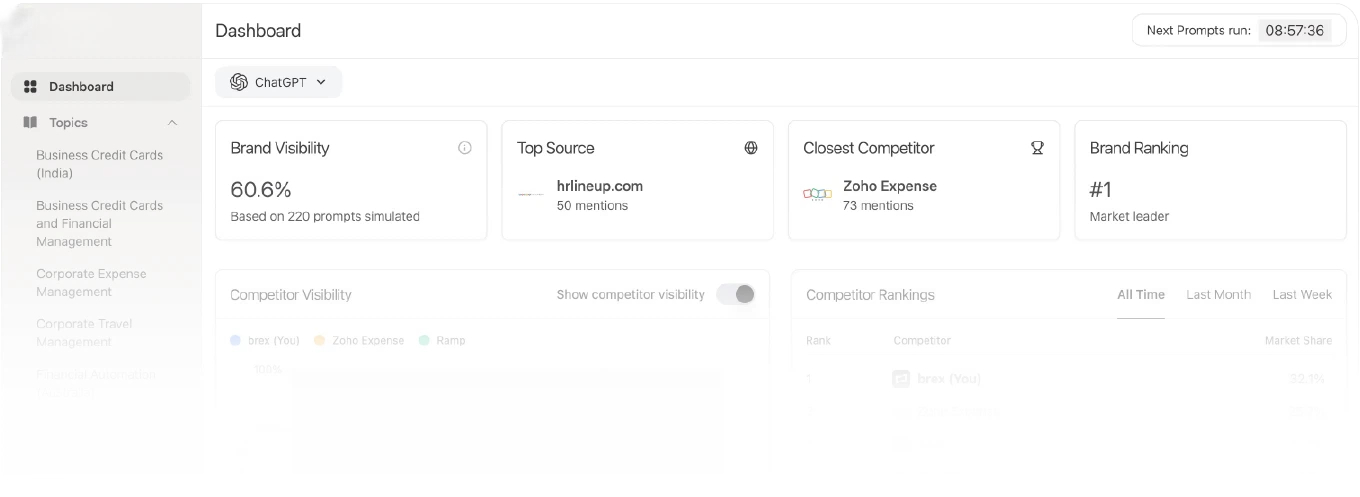Click the Topics book icon
This screenshot has height=497, width=1360.
[x=30, y=123]
